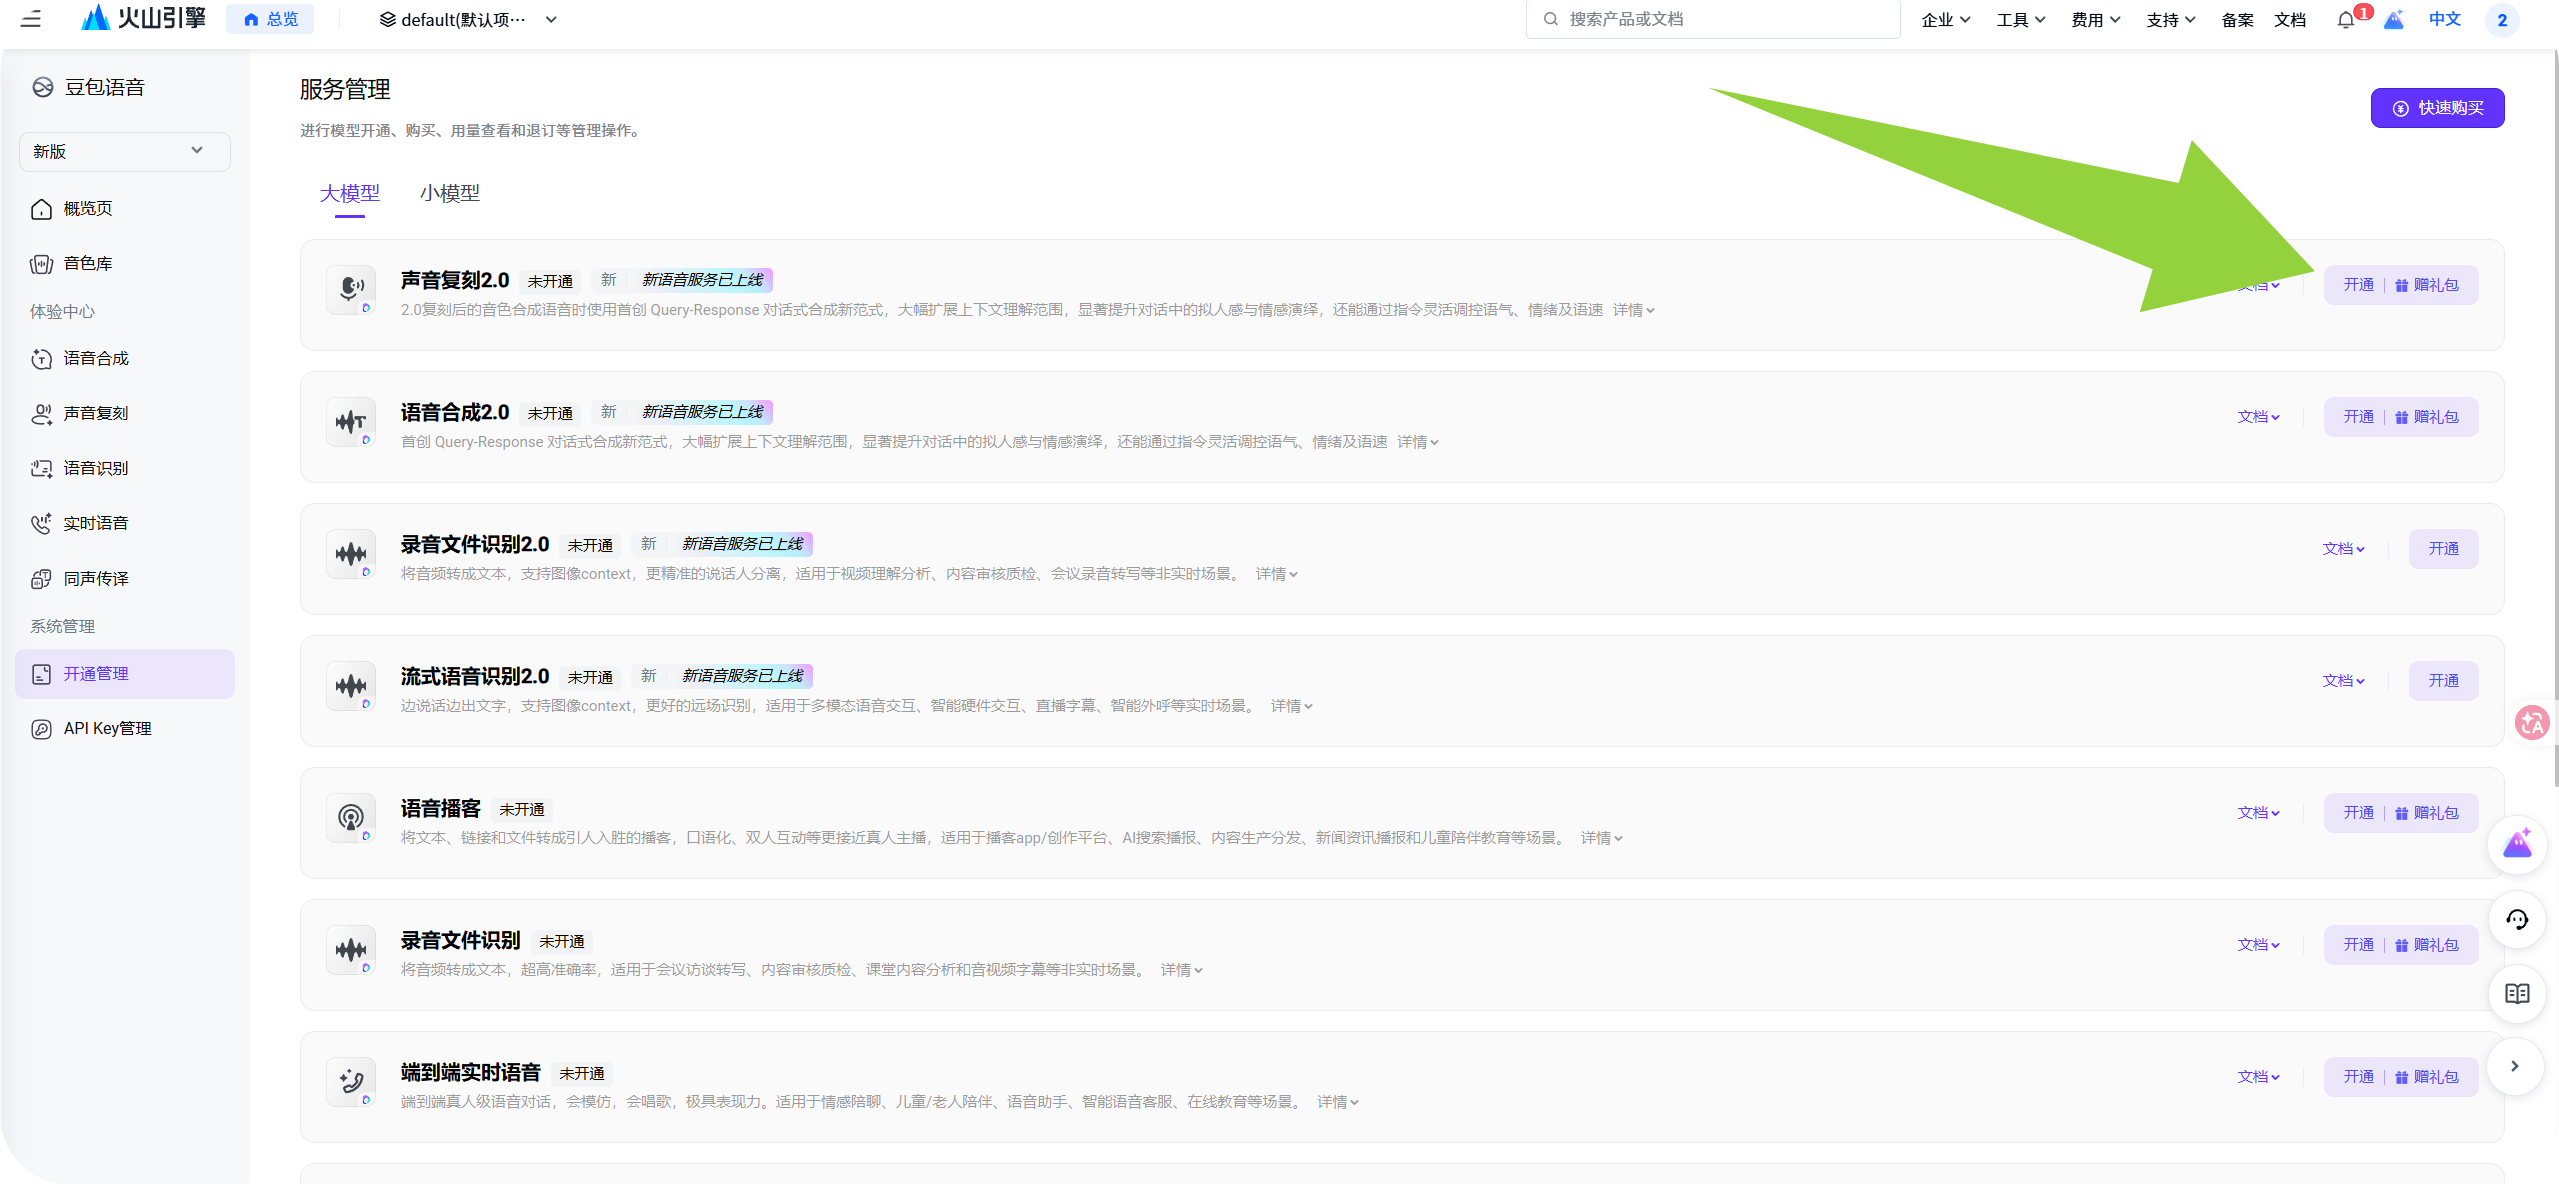Select the 大模型 tab
The width and height of the screenshot is (2559, 1184).
coord(349,193)
